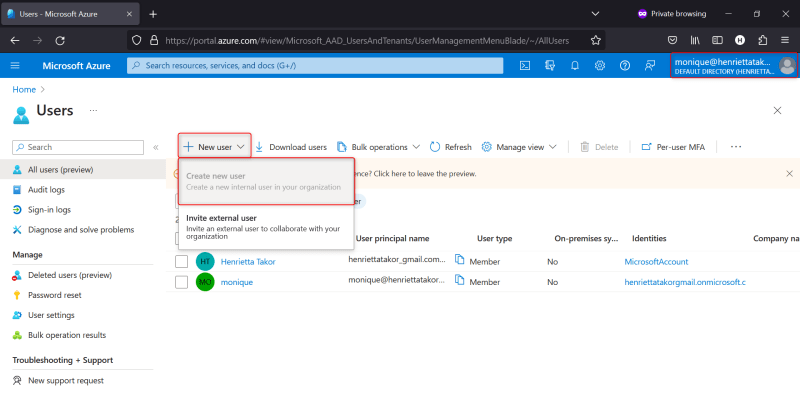This screenshot has width=800, height=420.
Task: Focus the Azure global search box
Action: tap(315, 65)
